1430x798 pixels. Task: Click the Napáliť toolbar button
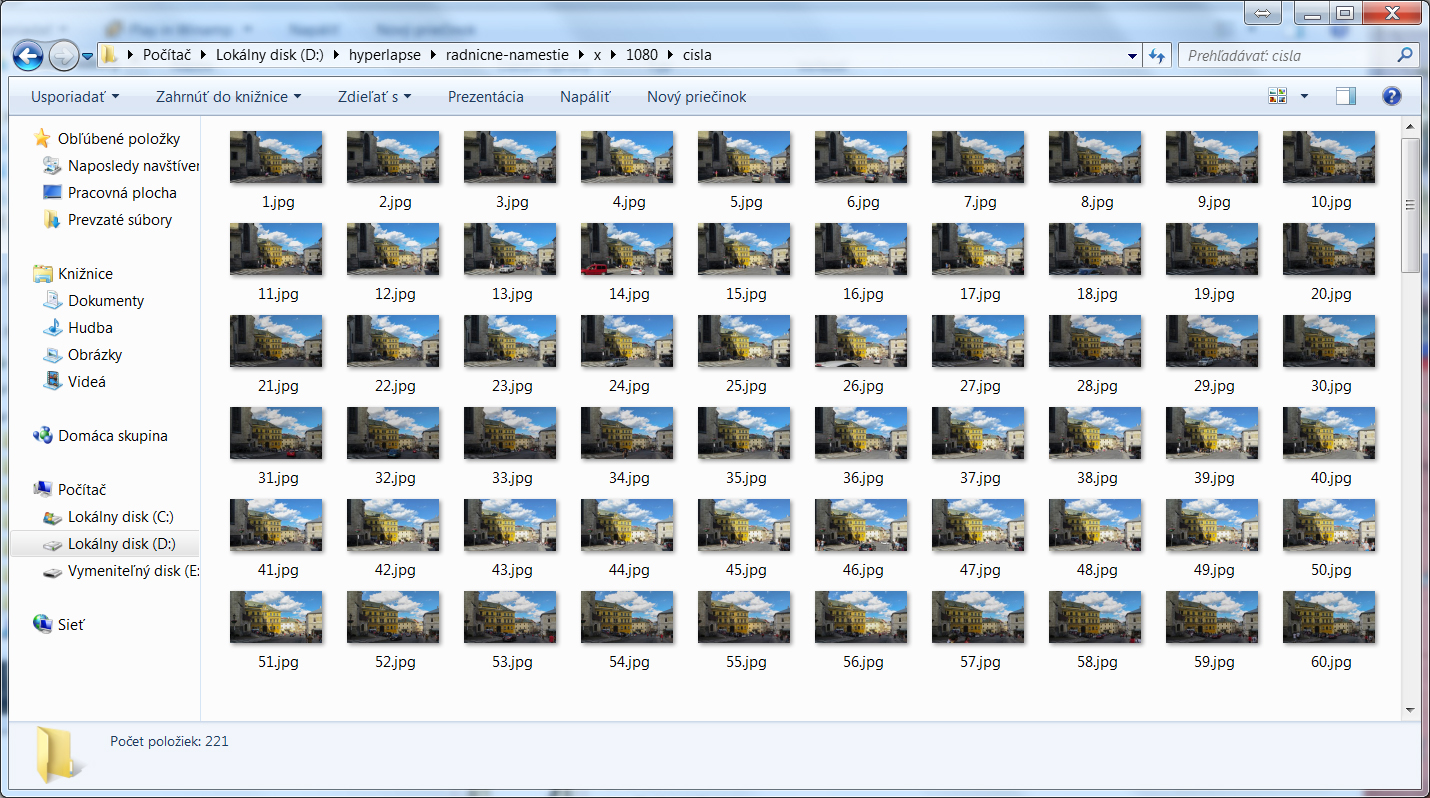(x=585, y=97)
